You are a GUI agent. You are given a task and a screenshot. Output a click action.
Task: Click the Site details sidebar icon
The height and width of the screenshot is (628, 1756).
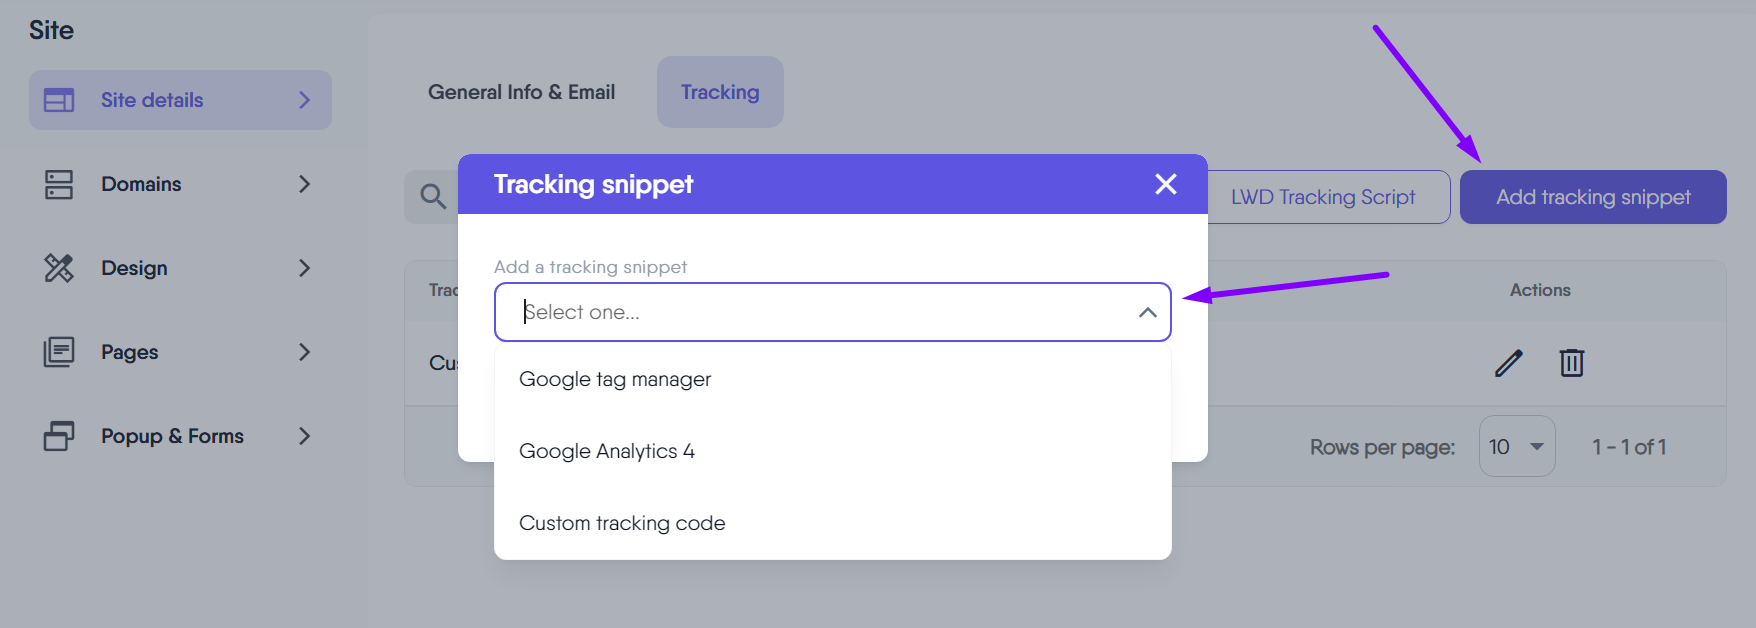tap(59, 100)
